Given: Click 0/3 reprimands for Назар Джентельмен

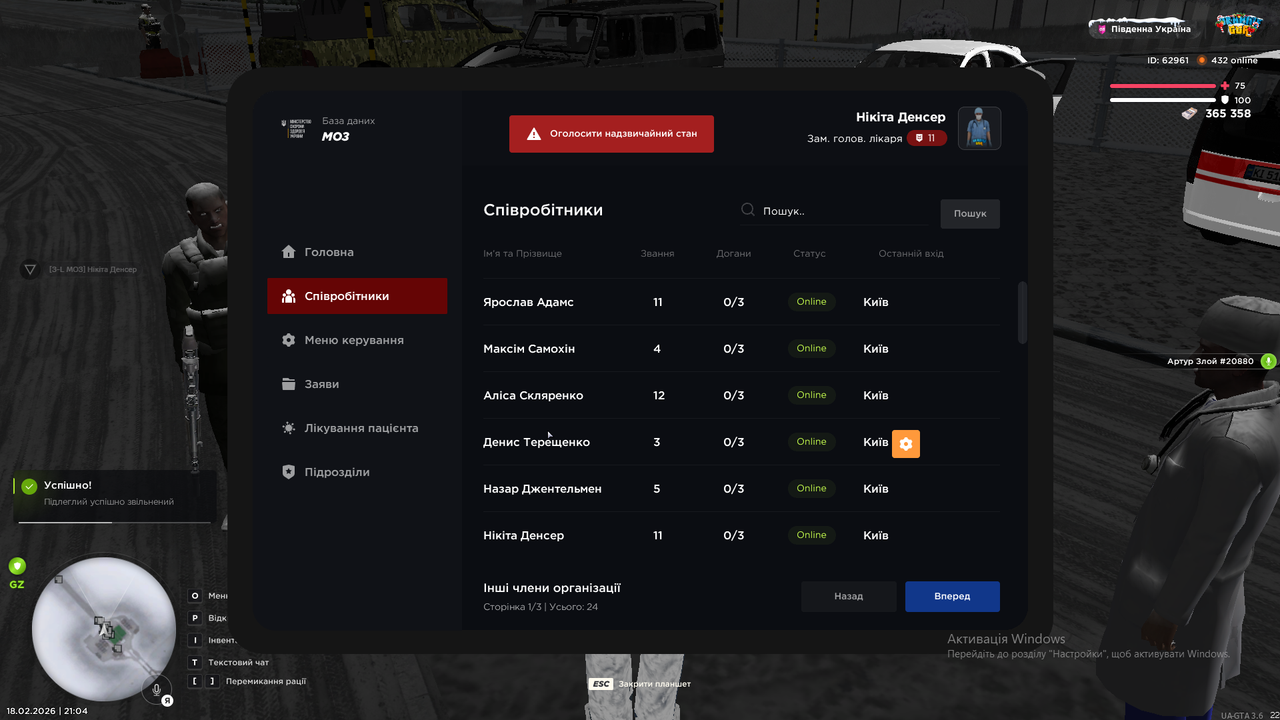Looking at the screenshot, I should (733, 489).
